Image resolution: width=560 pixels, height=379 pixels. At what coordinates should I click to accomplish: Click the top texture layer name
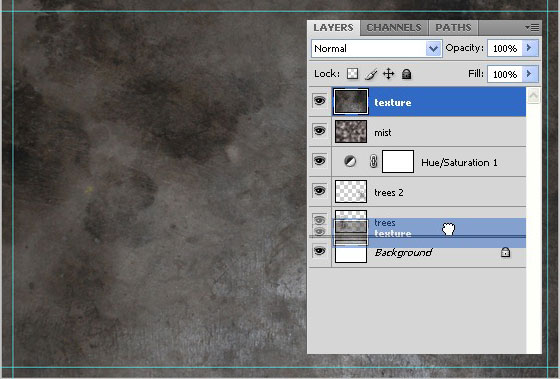coord(392,103)
